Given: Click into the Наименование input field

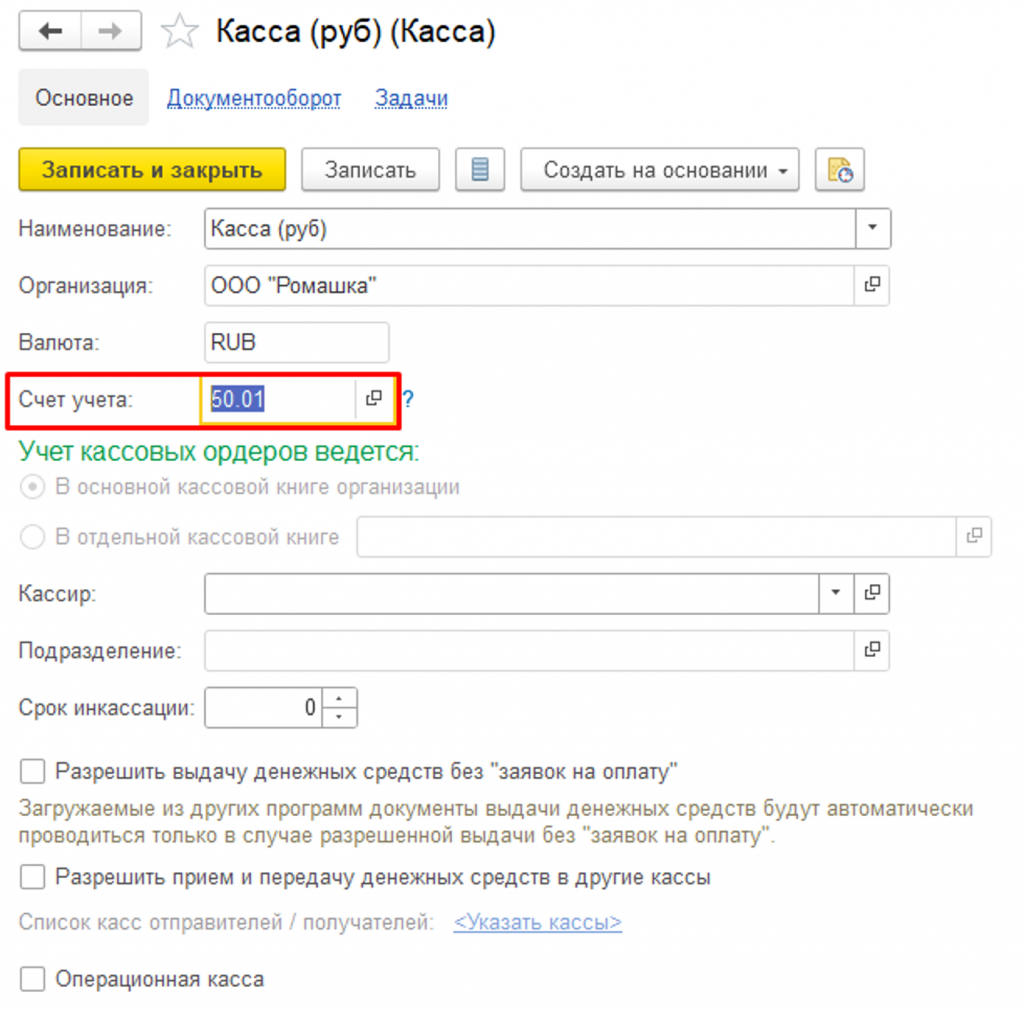Looking at the screenshot, I should pyautogui.click(x=530, y=228).
